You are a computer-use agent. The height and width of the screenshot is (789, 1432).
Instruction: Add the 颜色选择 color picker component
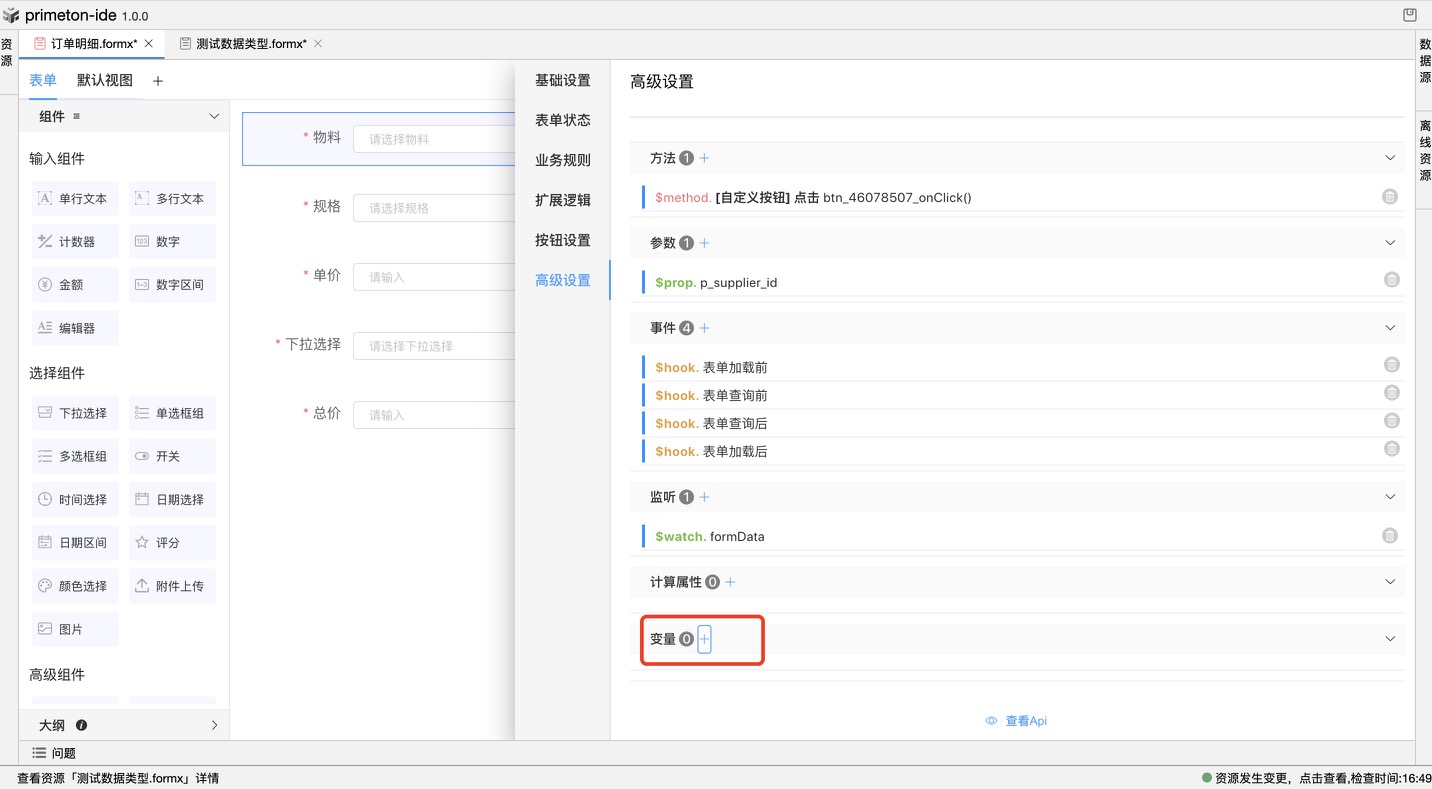point(74,586)
